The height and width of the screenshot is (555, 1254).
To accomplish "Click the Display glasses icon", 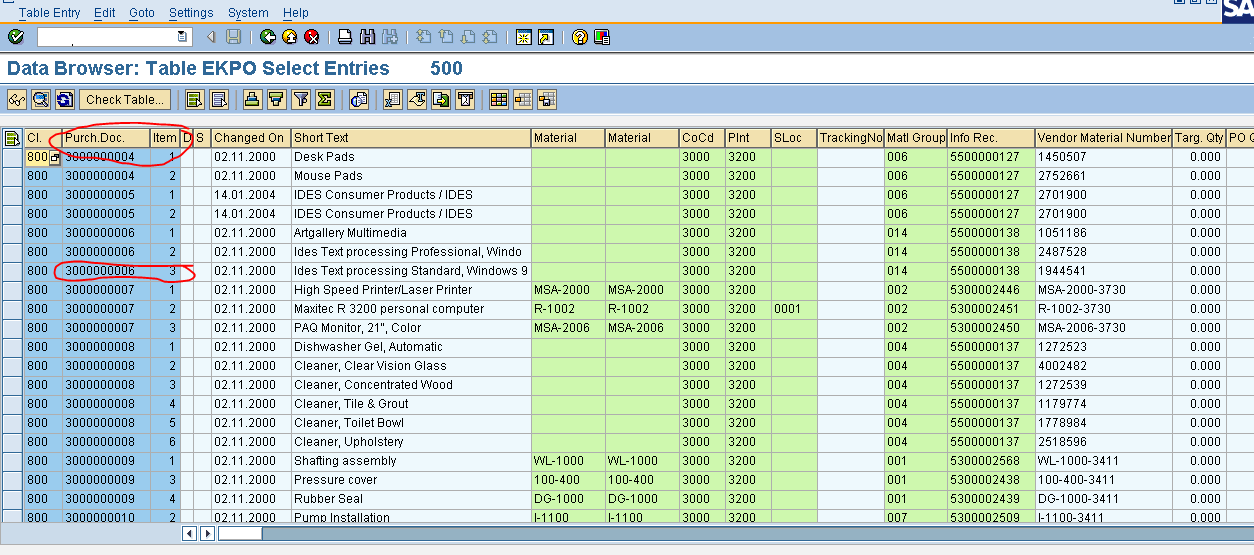I will 17,100.
